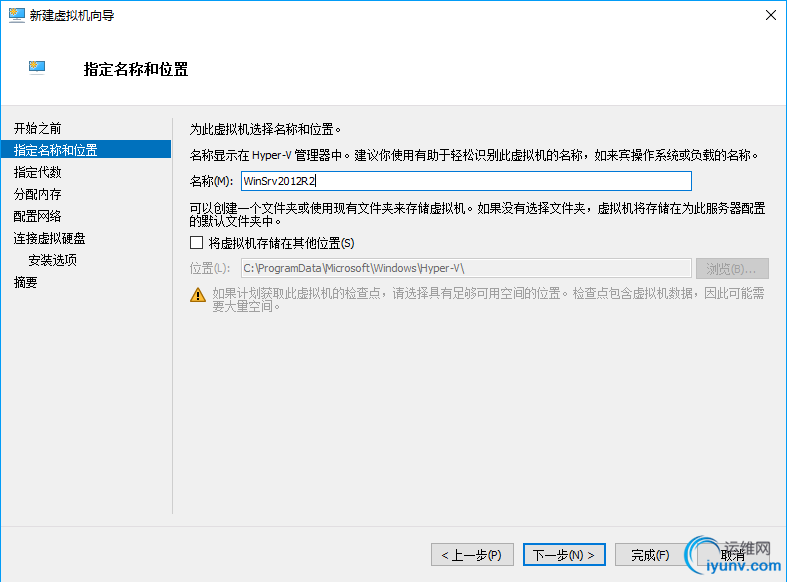Viewport: 787px width, 582px height.
Task: Open the 连接虚拟硬盘 step
Action: (49, 238)
